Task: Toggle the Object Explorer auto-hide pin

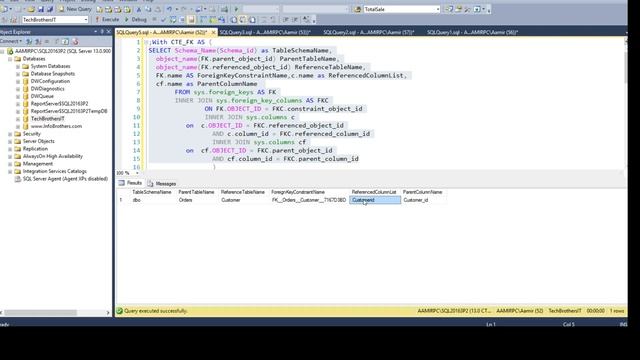Action: [102, 31]
